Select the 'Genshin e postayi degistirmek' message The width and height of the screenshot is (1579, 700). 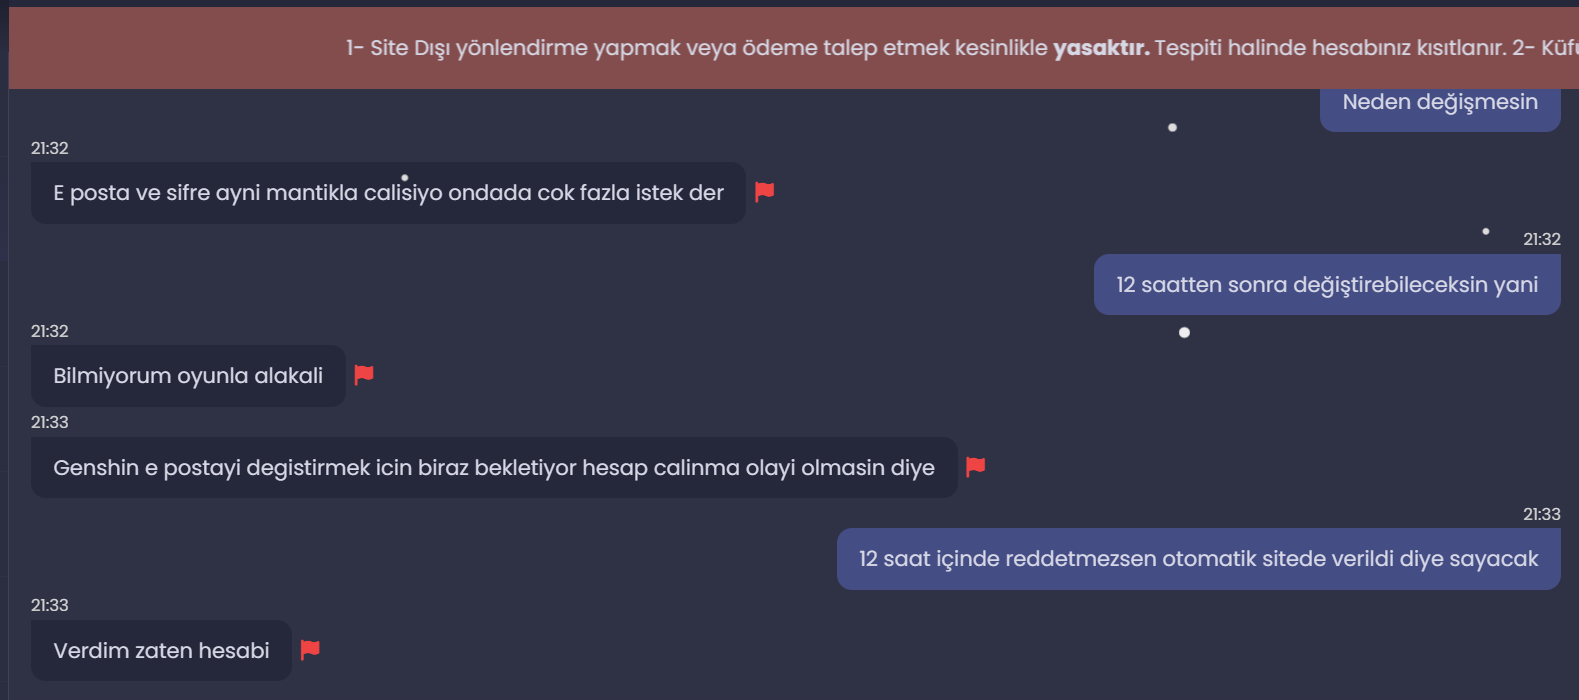pos(494,468)
